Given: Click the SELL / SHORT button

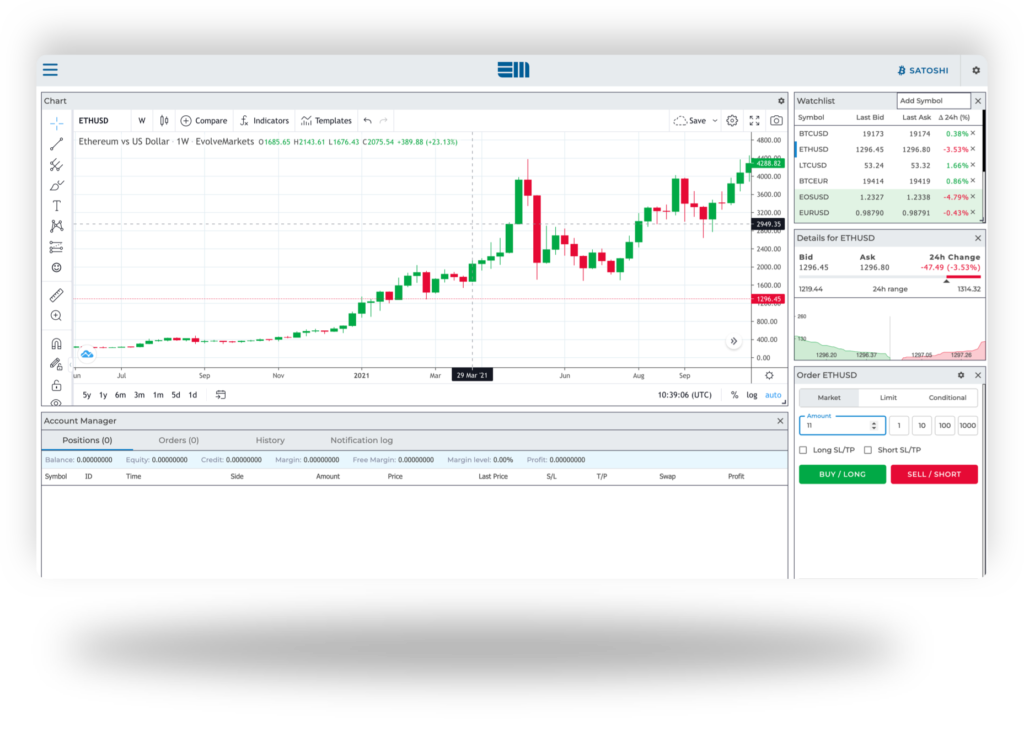Looking at the screenshot, I should (x=934, y=474).
